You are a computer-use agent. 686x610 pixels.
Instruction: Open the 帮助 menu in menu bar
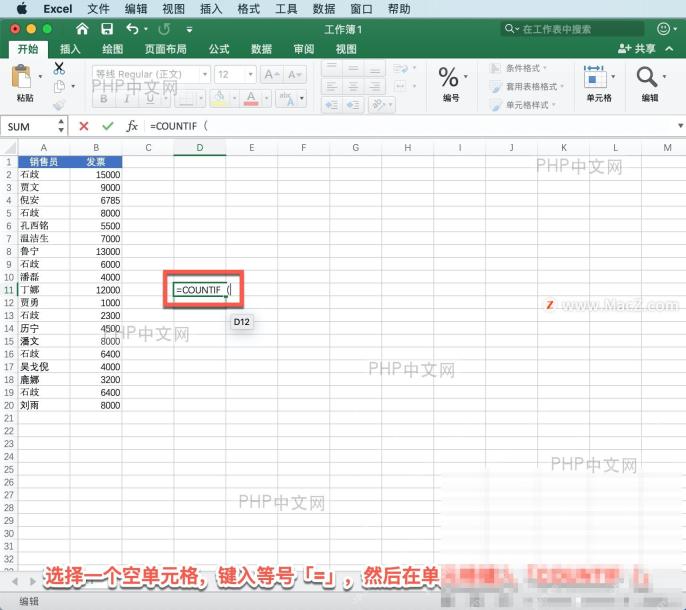tap(399, 9)
